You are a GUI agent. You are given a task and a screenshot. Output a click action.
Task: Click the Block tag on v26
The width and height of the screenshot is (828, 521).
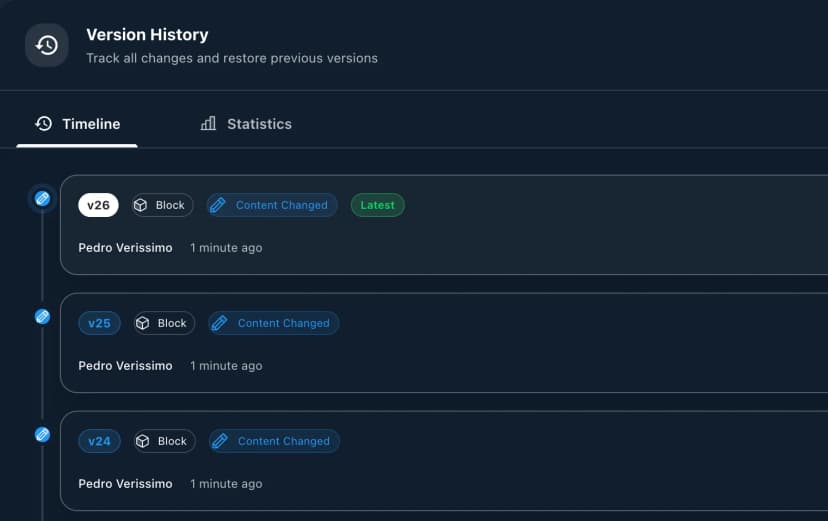162,205
